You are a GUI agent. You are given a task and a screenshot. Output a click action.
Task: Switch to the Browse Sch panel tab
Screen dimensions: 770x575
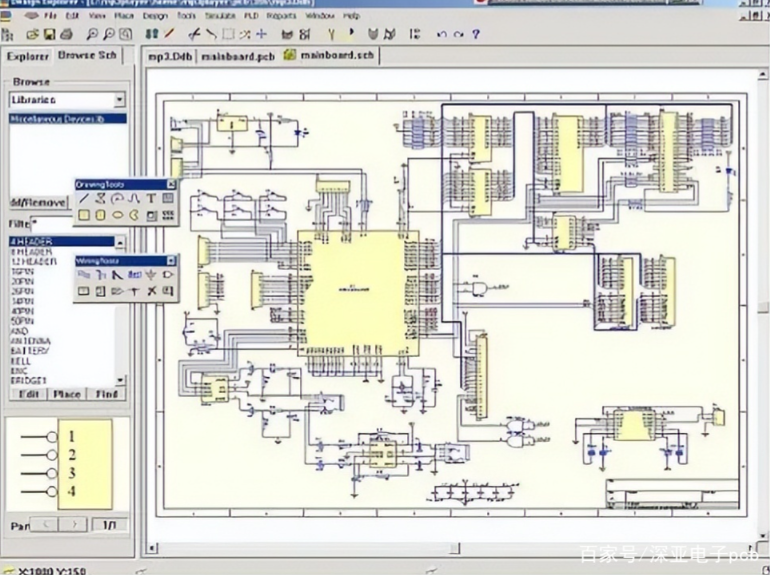click(x=87, y=55)
